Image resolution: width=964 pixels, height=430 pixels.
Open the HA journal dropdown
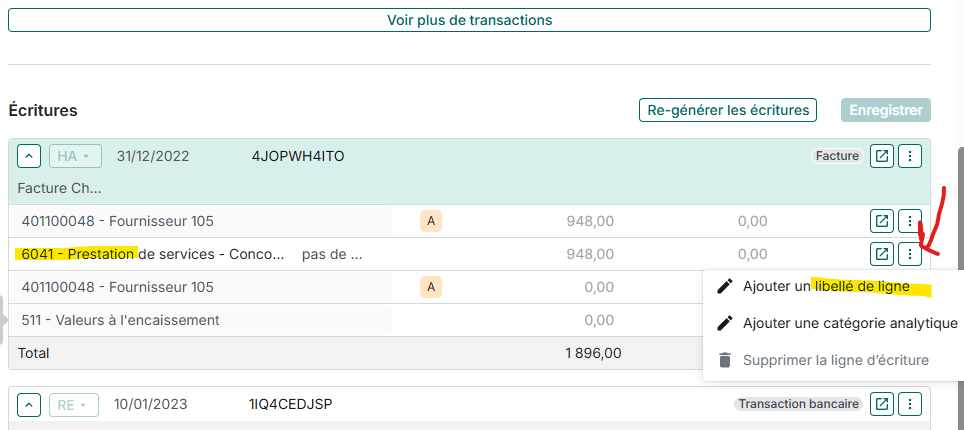(74, 156)
